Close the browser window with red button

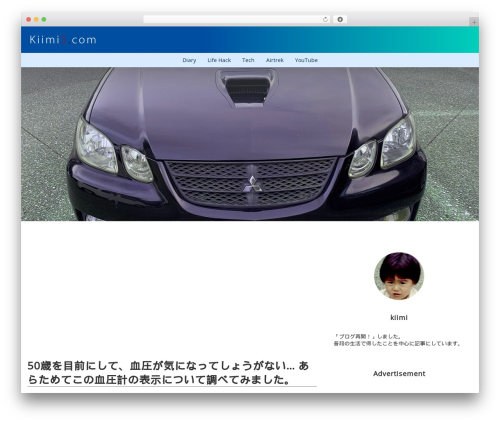pyautogui.click(x=29, y=20)
